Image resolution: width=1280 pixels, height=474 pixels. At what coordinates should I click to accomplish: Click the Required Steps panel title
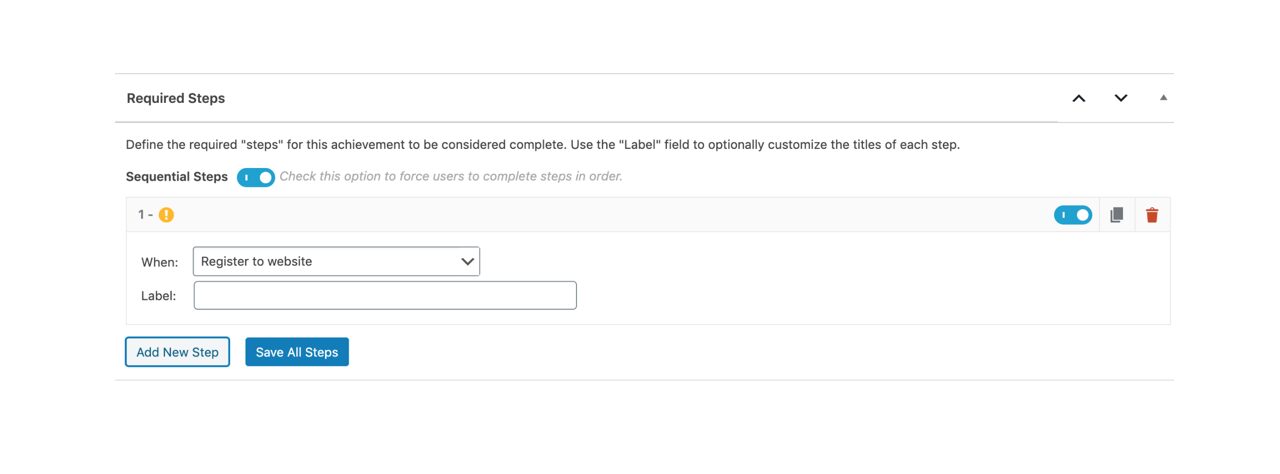176,98
